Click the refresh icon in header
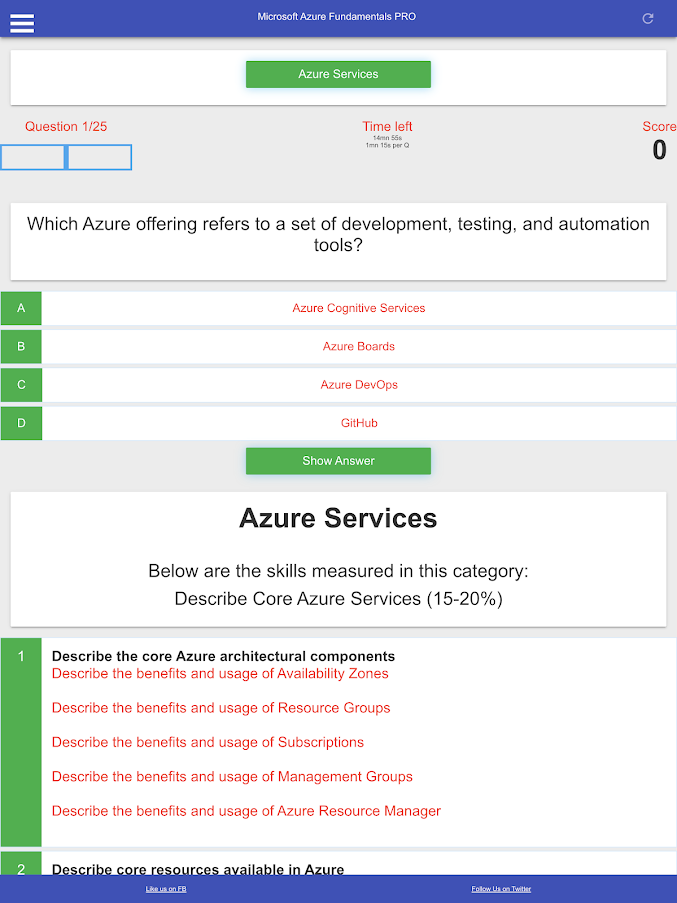The height and width of the screenshot is (903, 677). pos(648,18)
